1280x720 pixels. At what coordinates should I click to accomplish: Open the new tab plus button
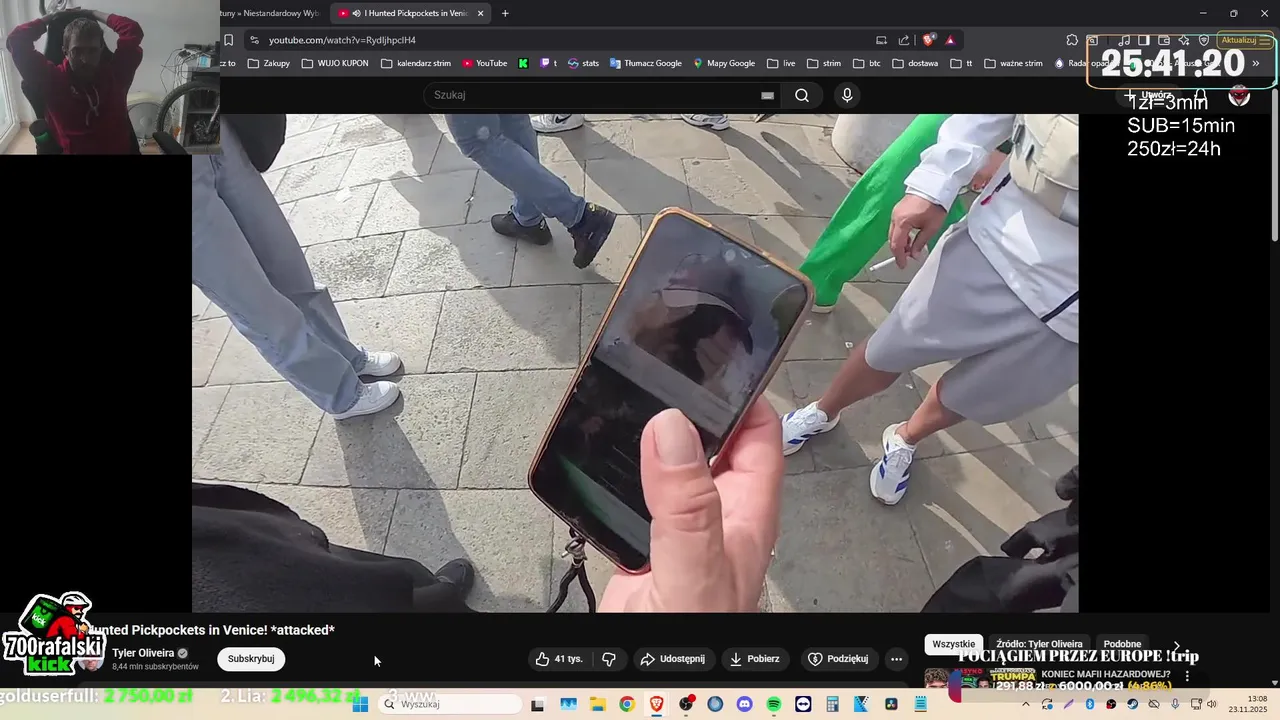click(505, 13)
